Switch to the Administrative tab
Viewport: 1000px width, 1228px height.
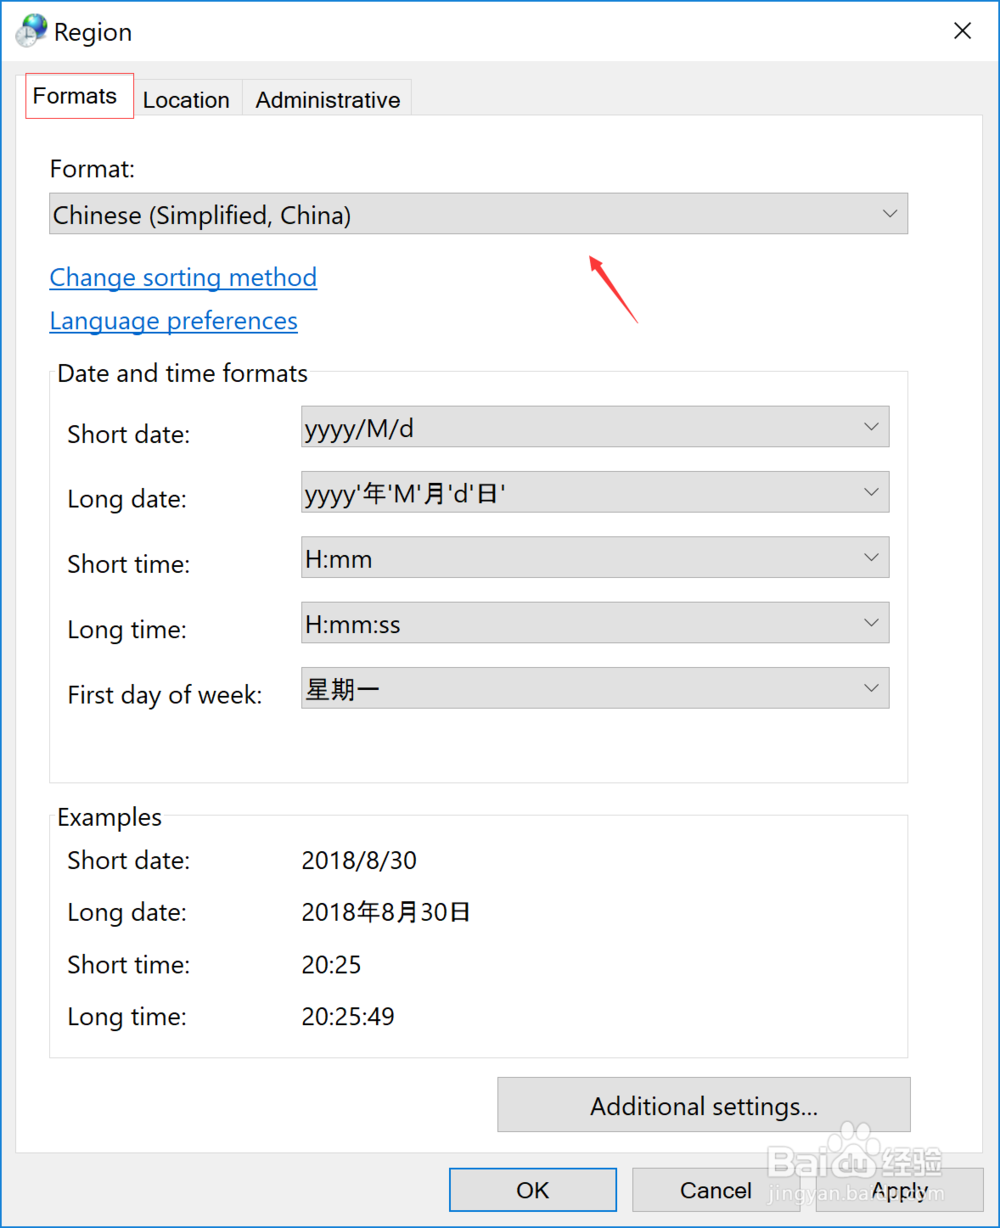pos(327,99)
